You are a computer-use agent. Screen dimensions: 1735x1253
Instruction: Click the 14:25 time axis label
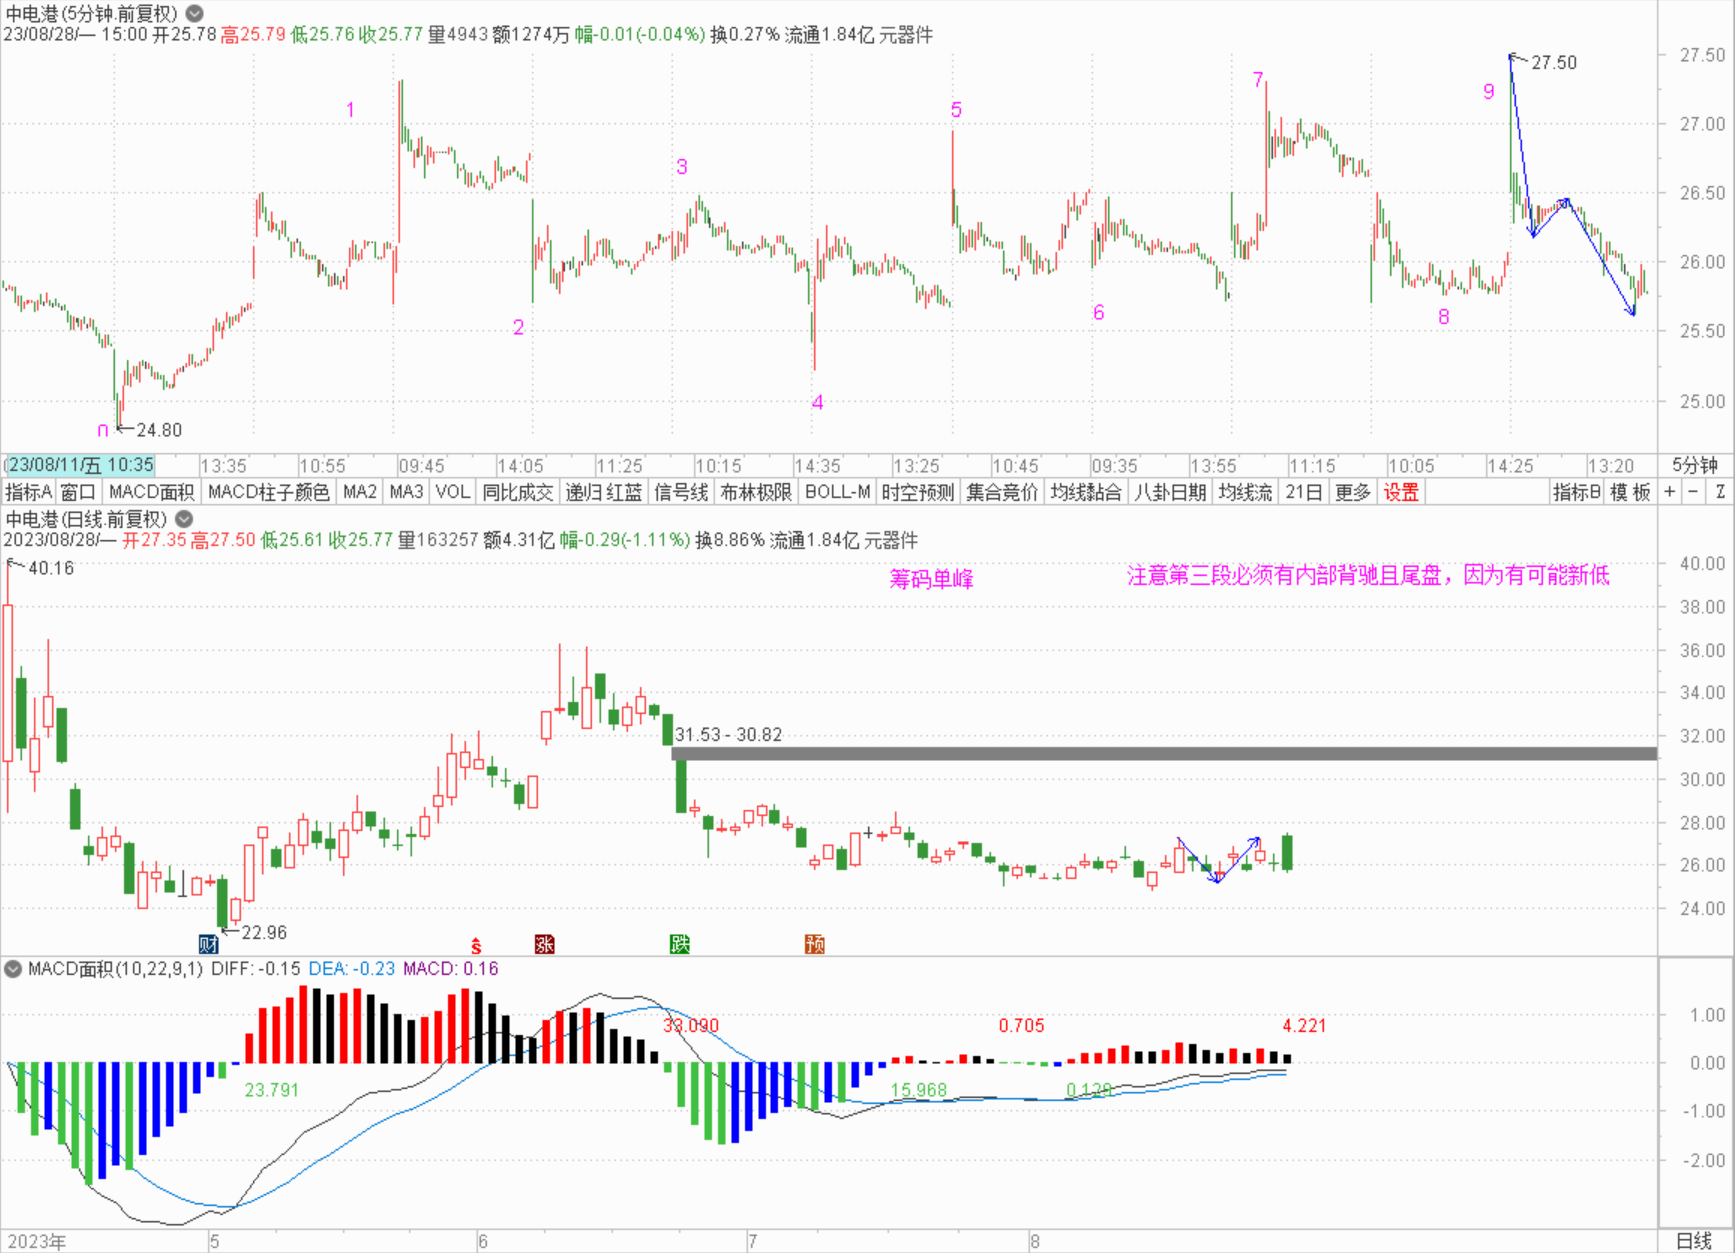1510,465
